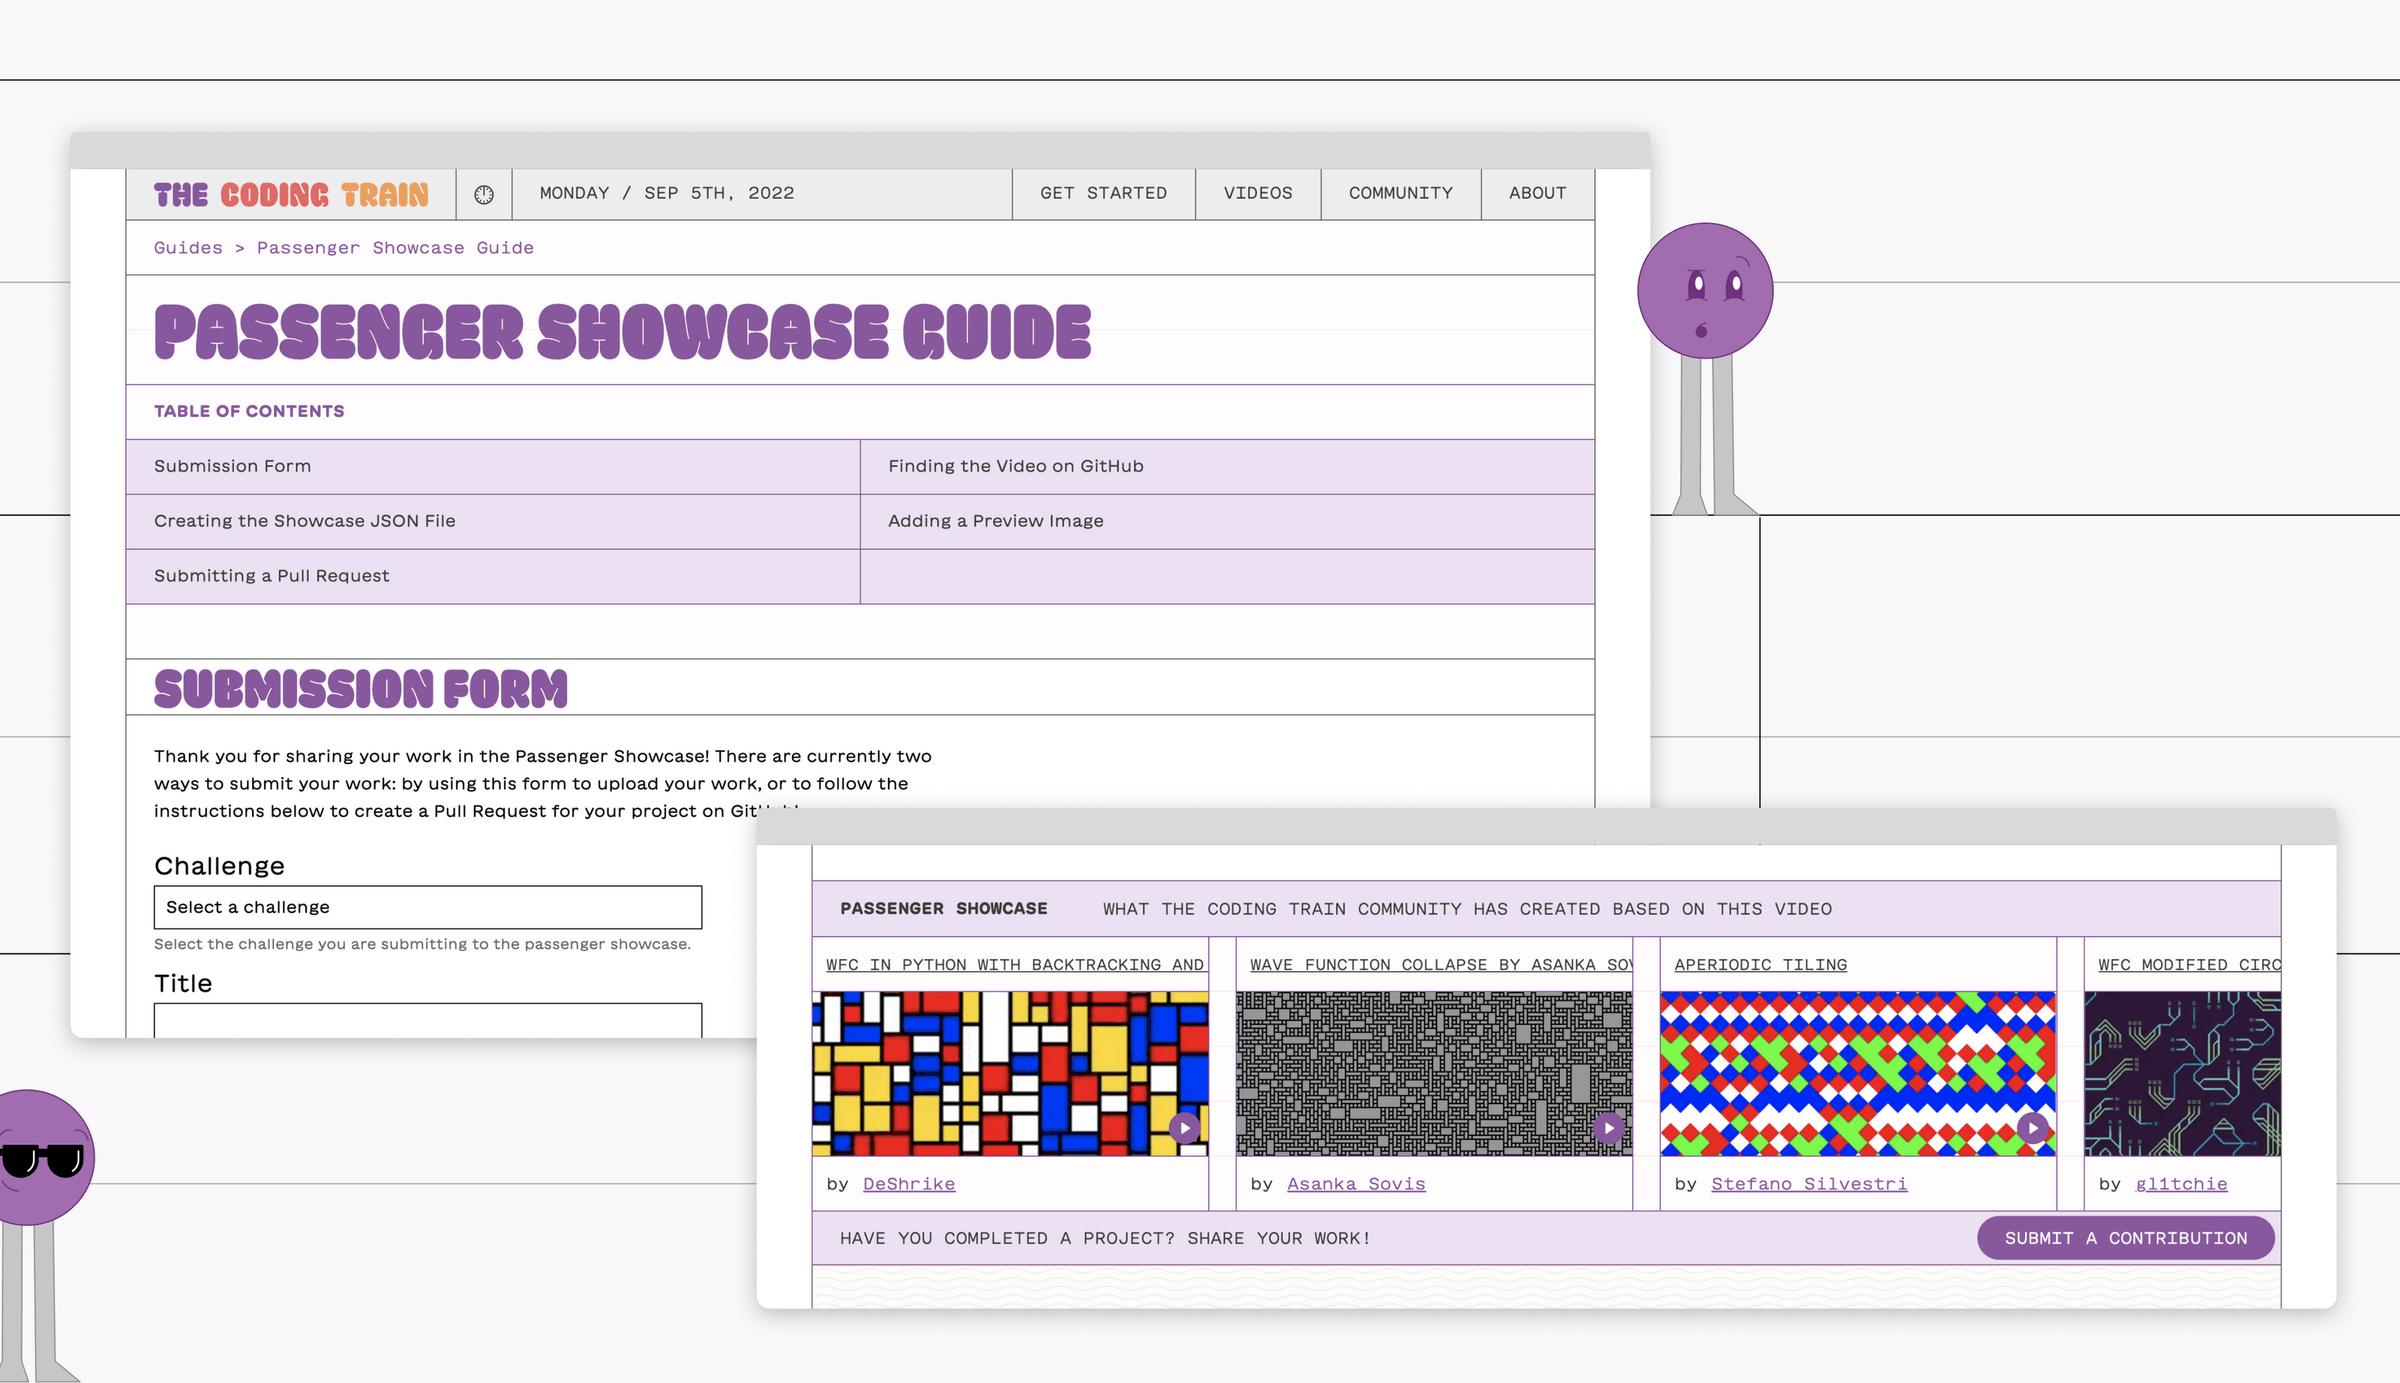The image size is (2400, 1383).
Task: Jump to Finding the Video on GitHub section
Action: tap(1015, 466)
